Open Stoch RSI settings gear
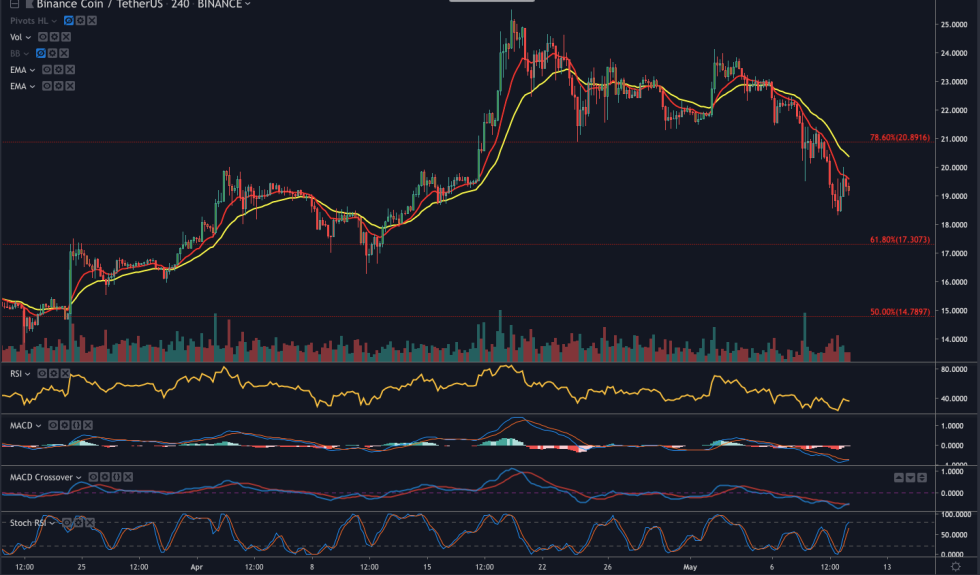The height and width of the screenshot is (575, 980). coord(80,522)
